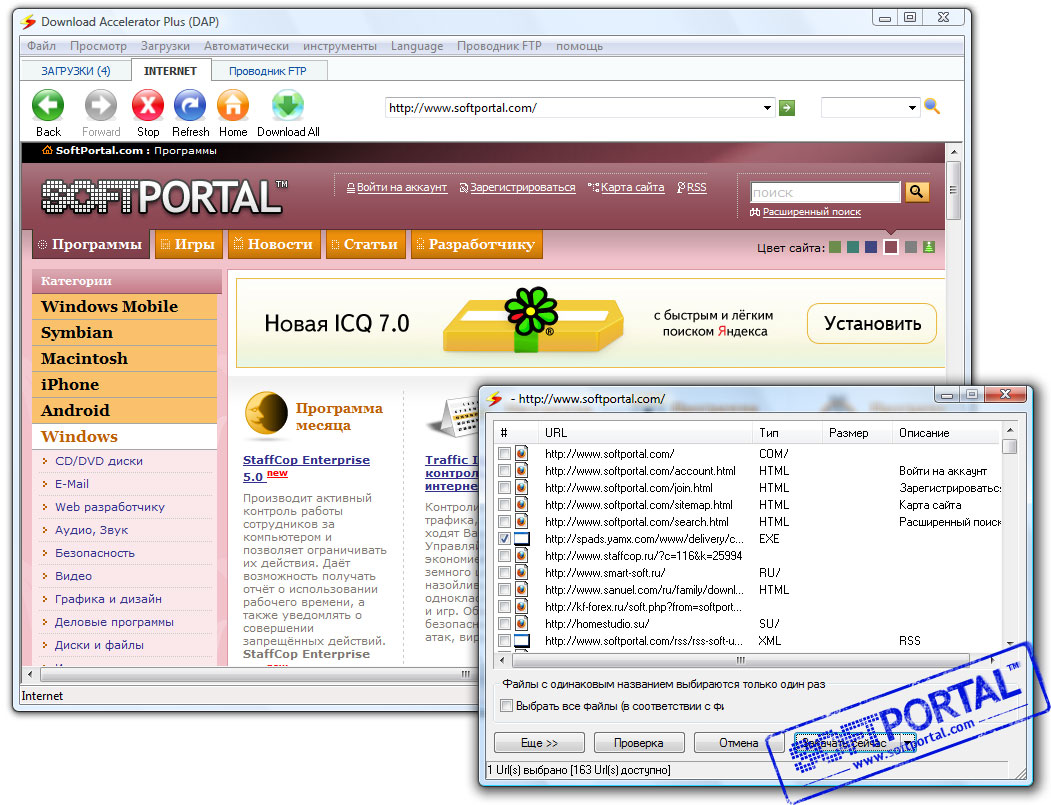
Task: Check the box for staffcop.ru row
Action: tap(504, 555)
